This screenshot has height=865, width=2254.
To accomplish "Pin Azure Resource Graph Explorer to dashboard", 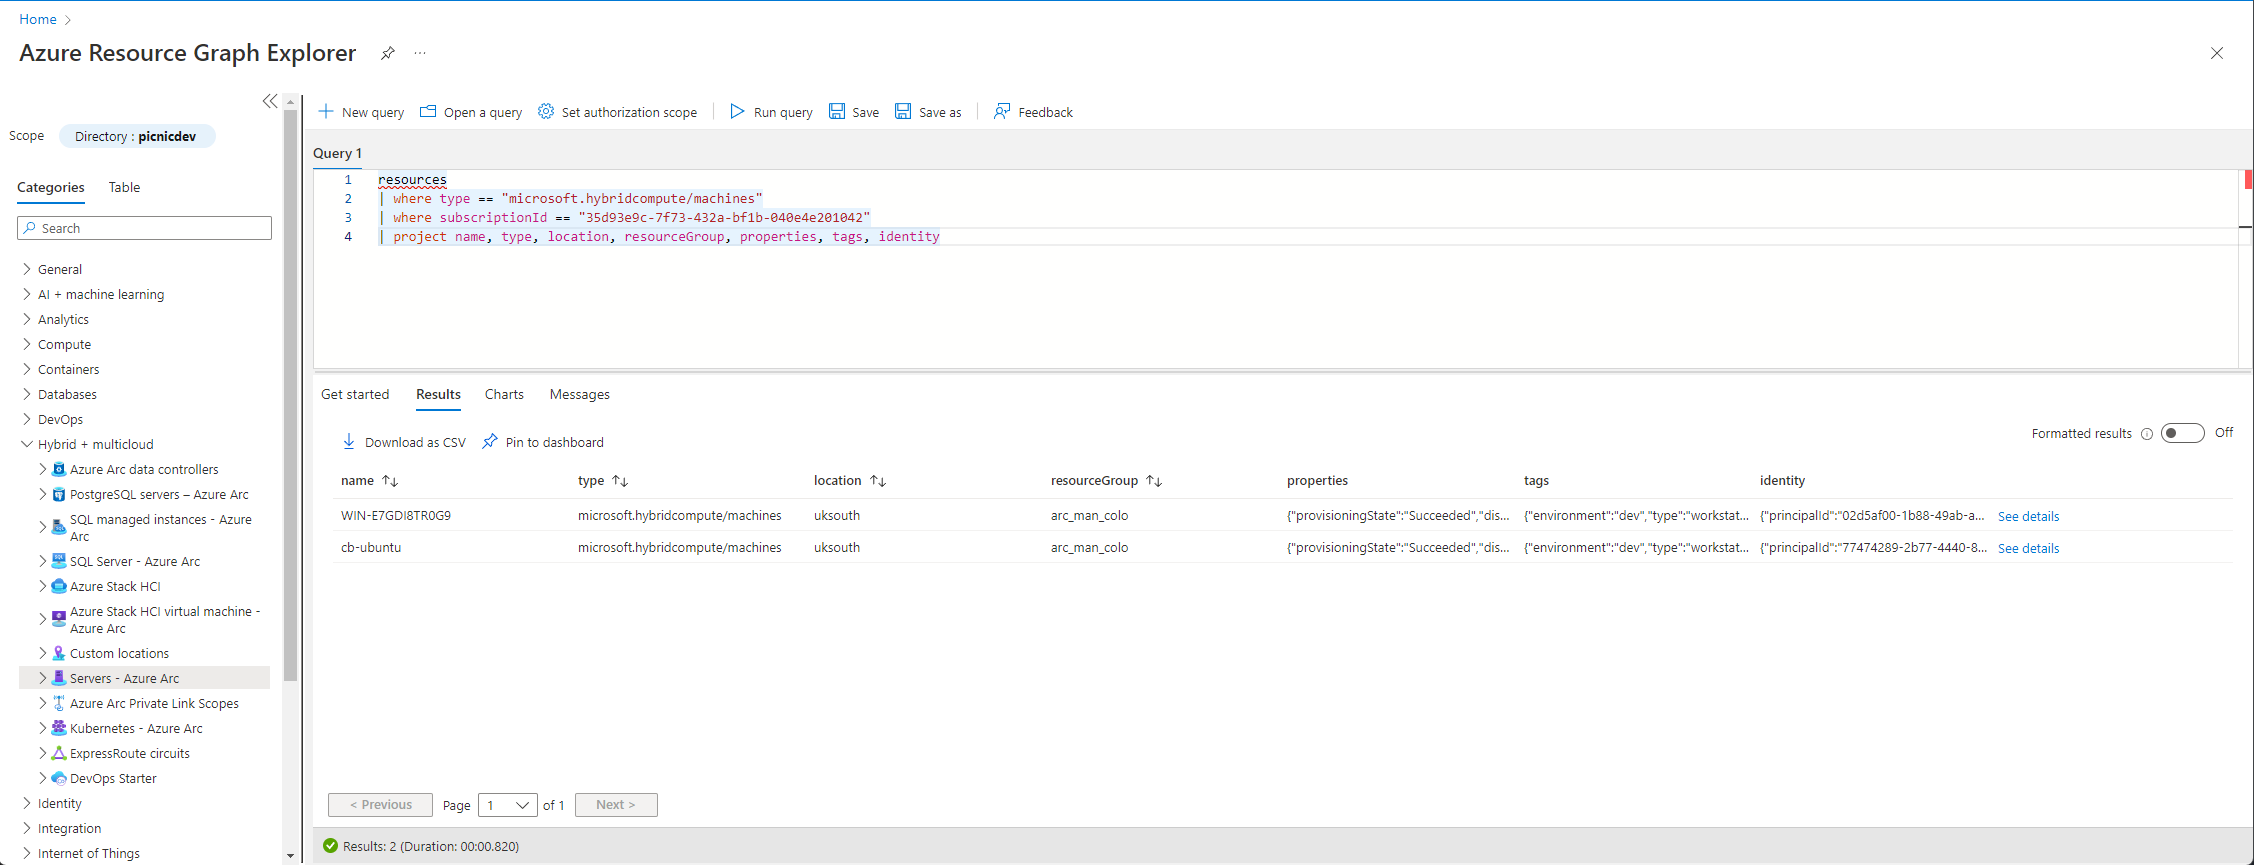I will pos(387,53).
